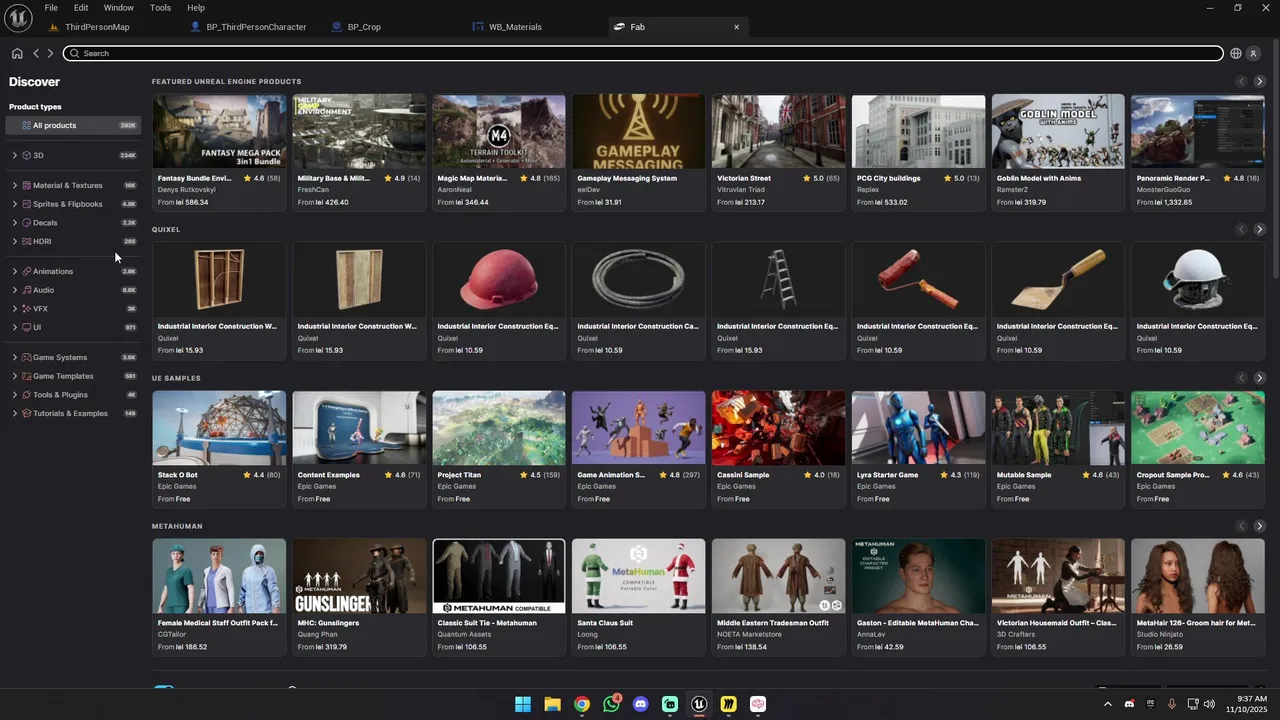1280x720 pixels.
Task: Show previous UE Samples carousel items
Action: click(1241, 378)
